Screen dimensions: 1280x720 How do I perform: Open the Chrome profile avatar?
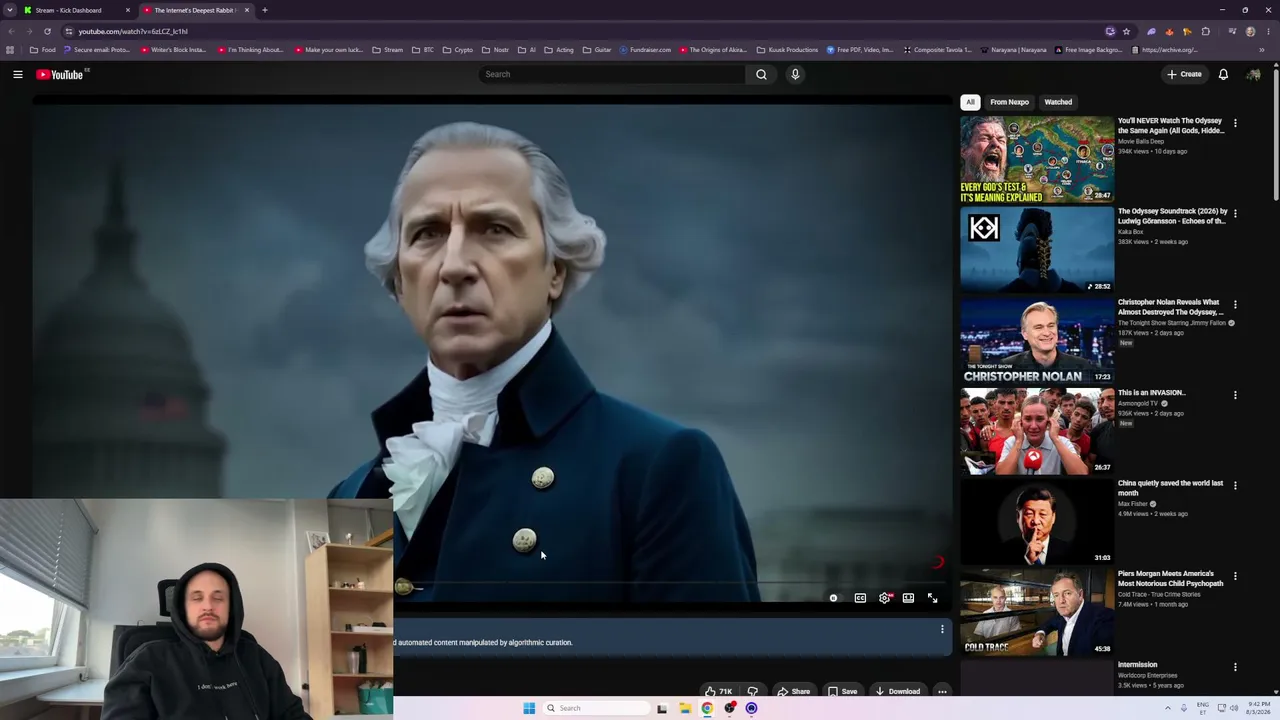point(1250,31)
